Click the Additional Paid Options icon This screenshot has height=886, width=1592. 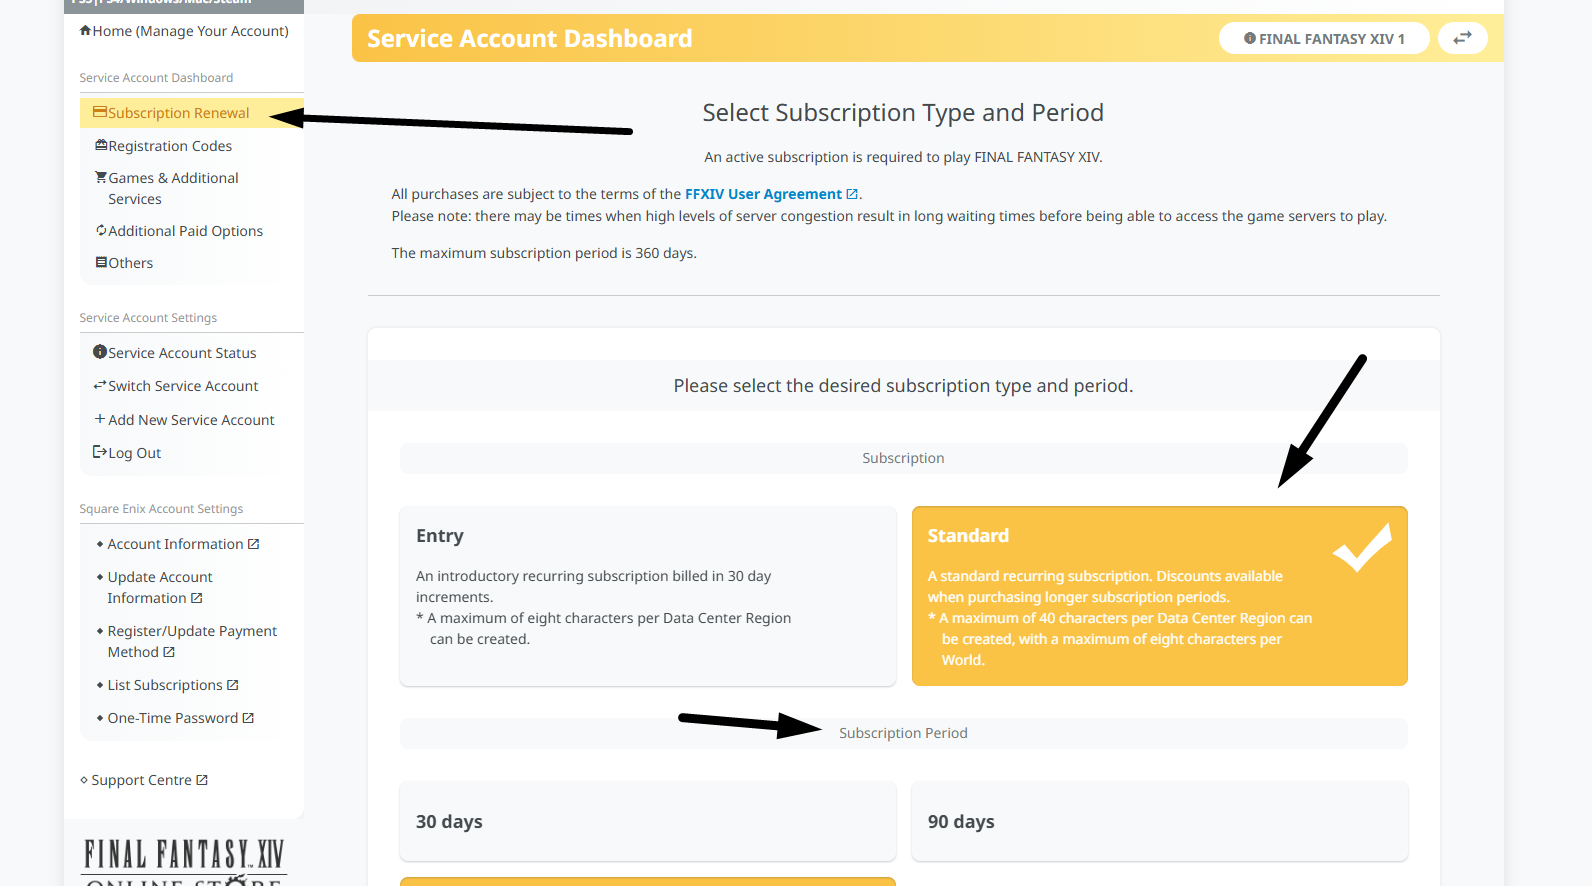click(101, 231)
